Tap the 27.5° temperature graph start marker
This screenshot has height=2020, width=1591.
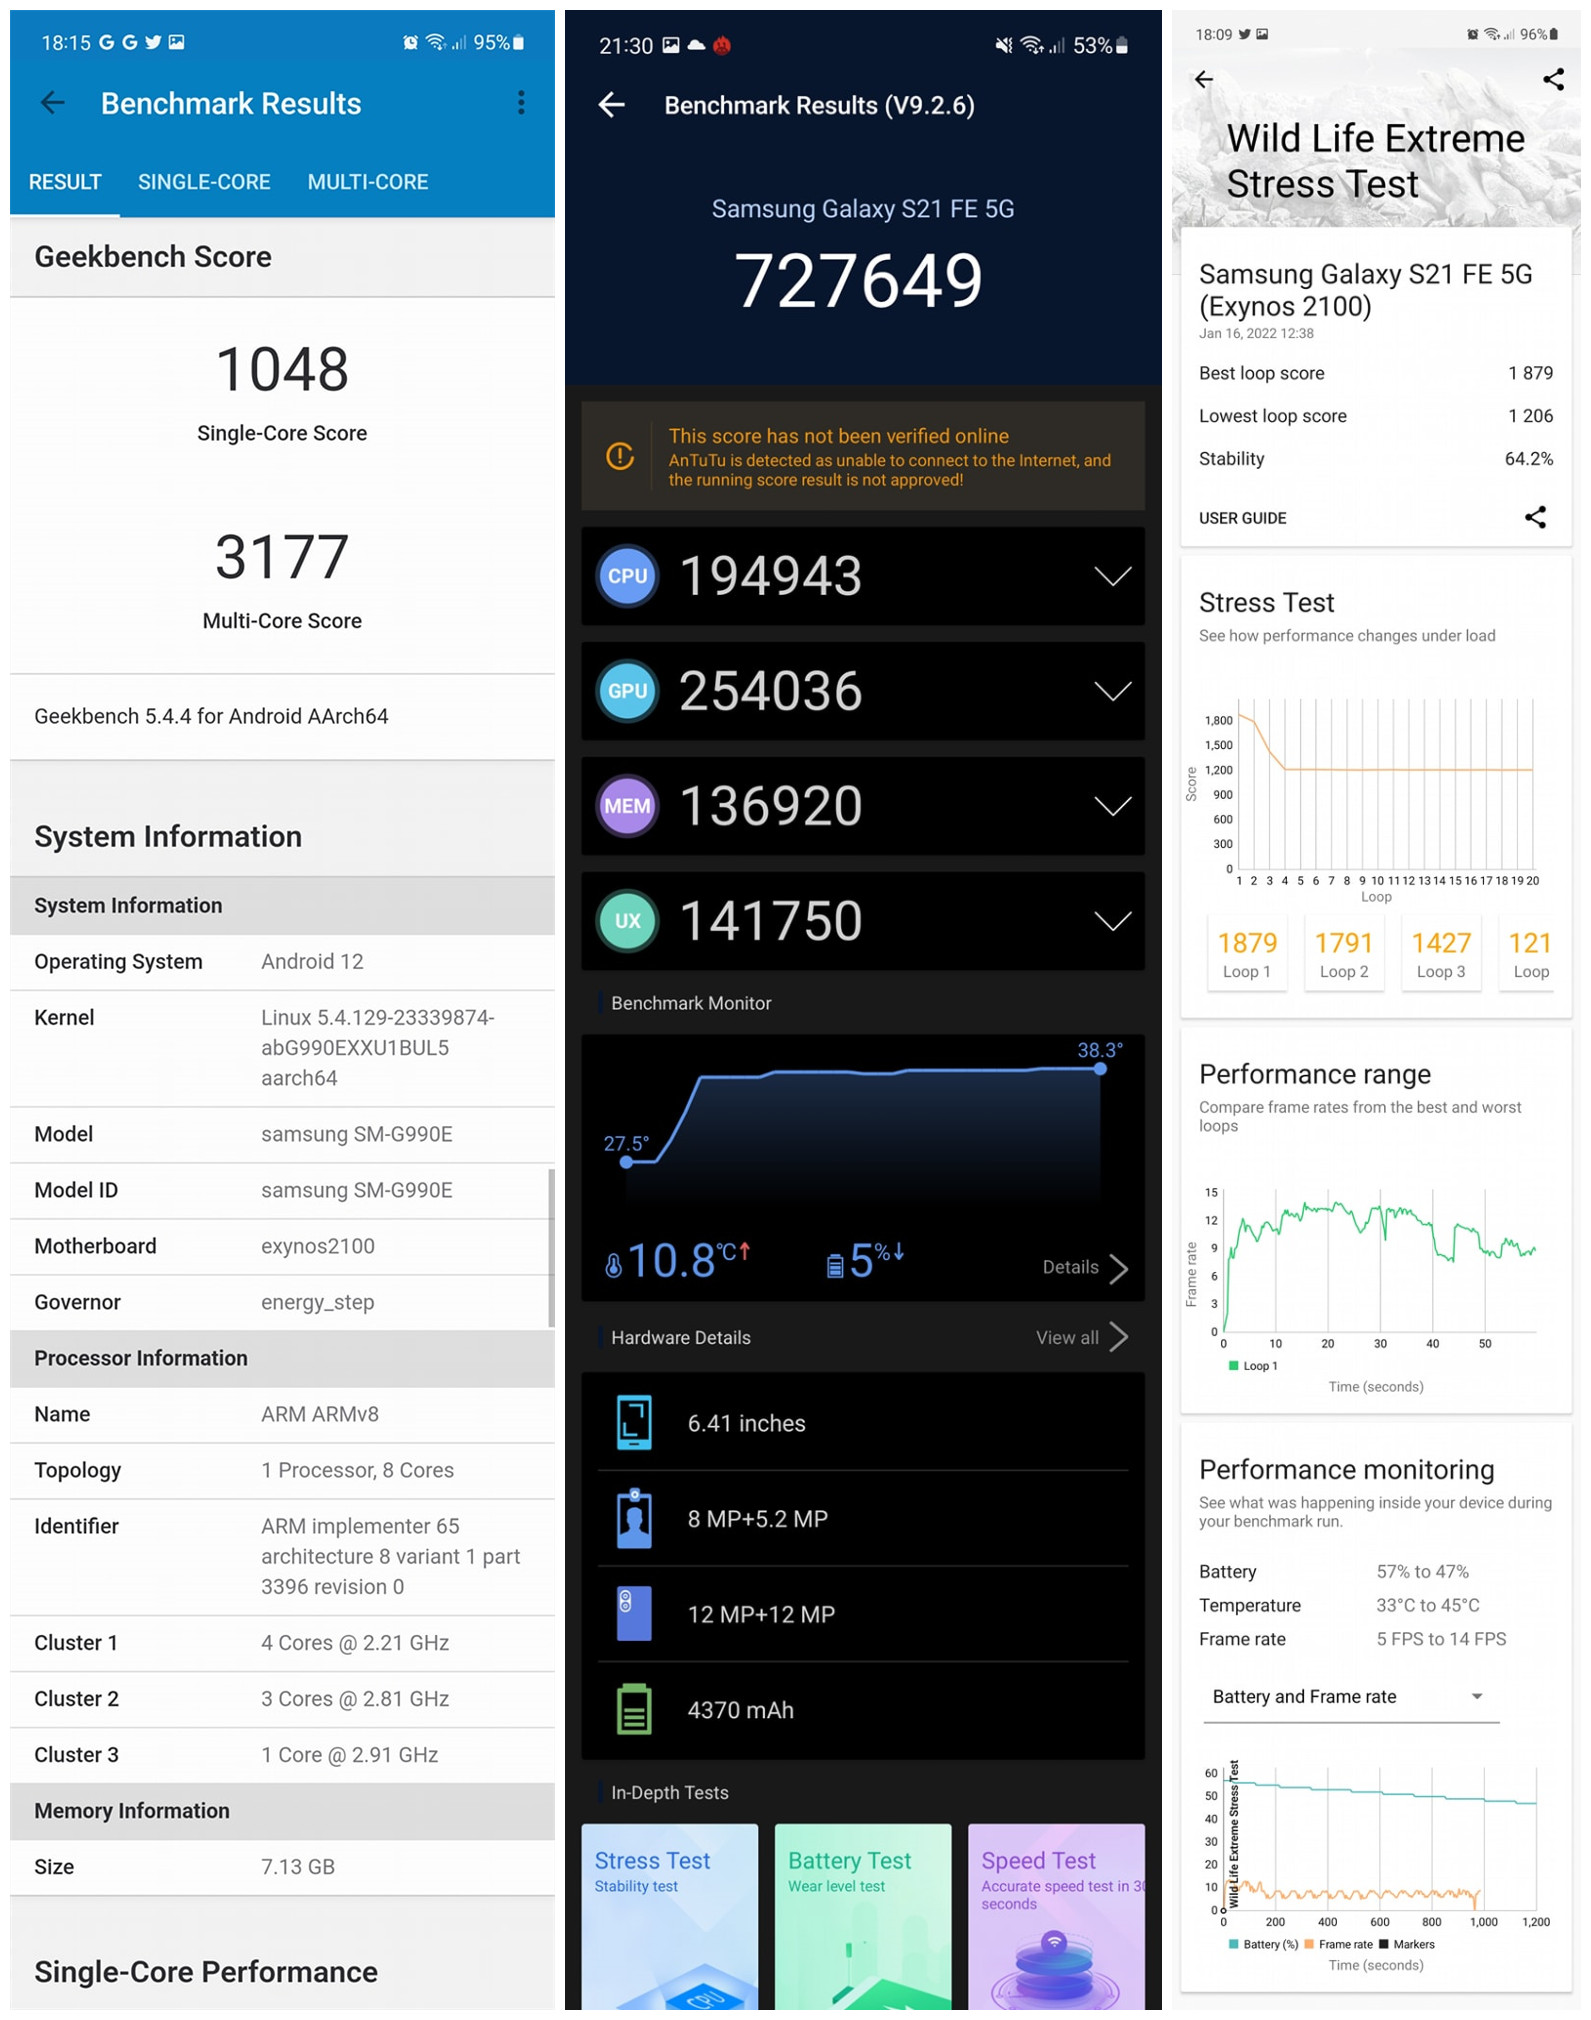(x=626, y=1162)
